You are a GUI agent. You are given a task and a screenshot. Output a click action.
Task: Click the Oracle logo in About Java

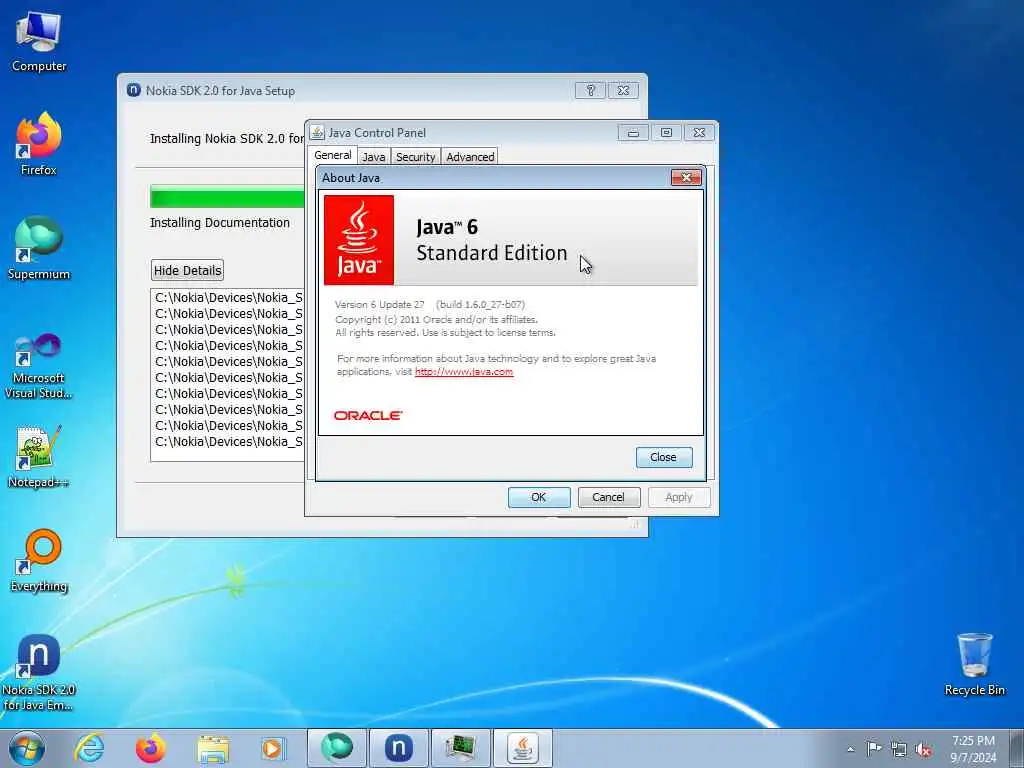coord(368,415)
